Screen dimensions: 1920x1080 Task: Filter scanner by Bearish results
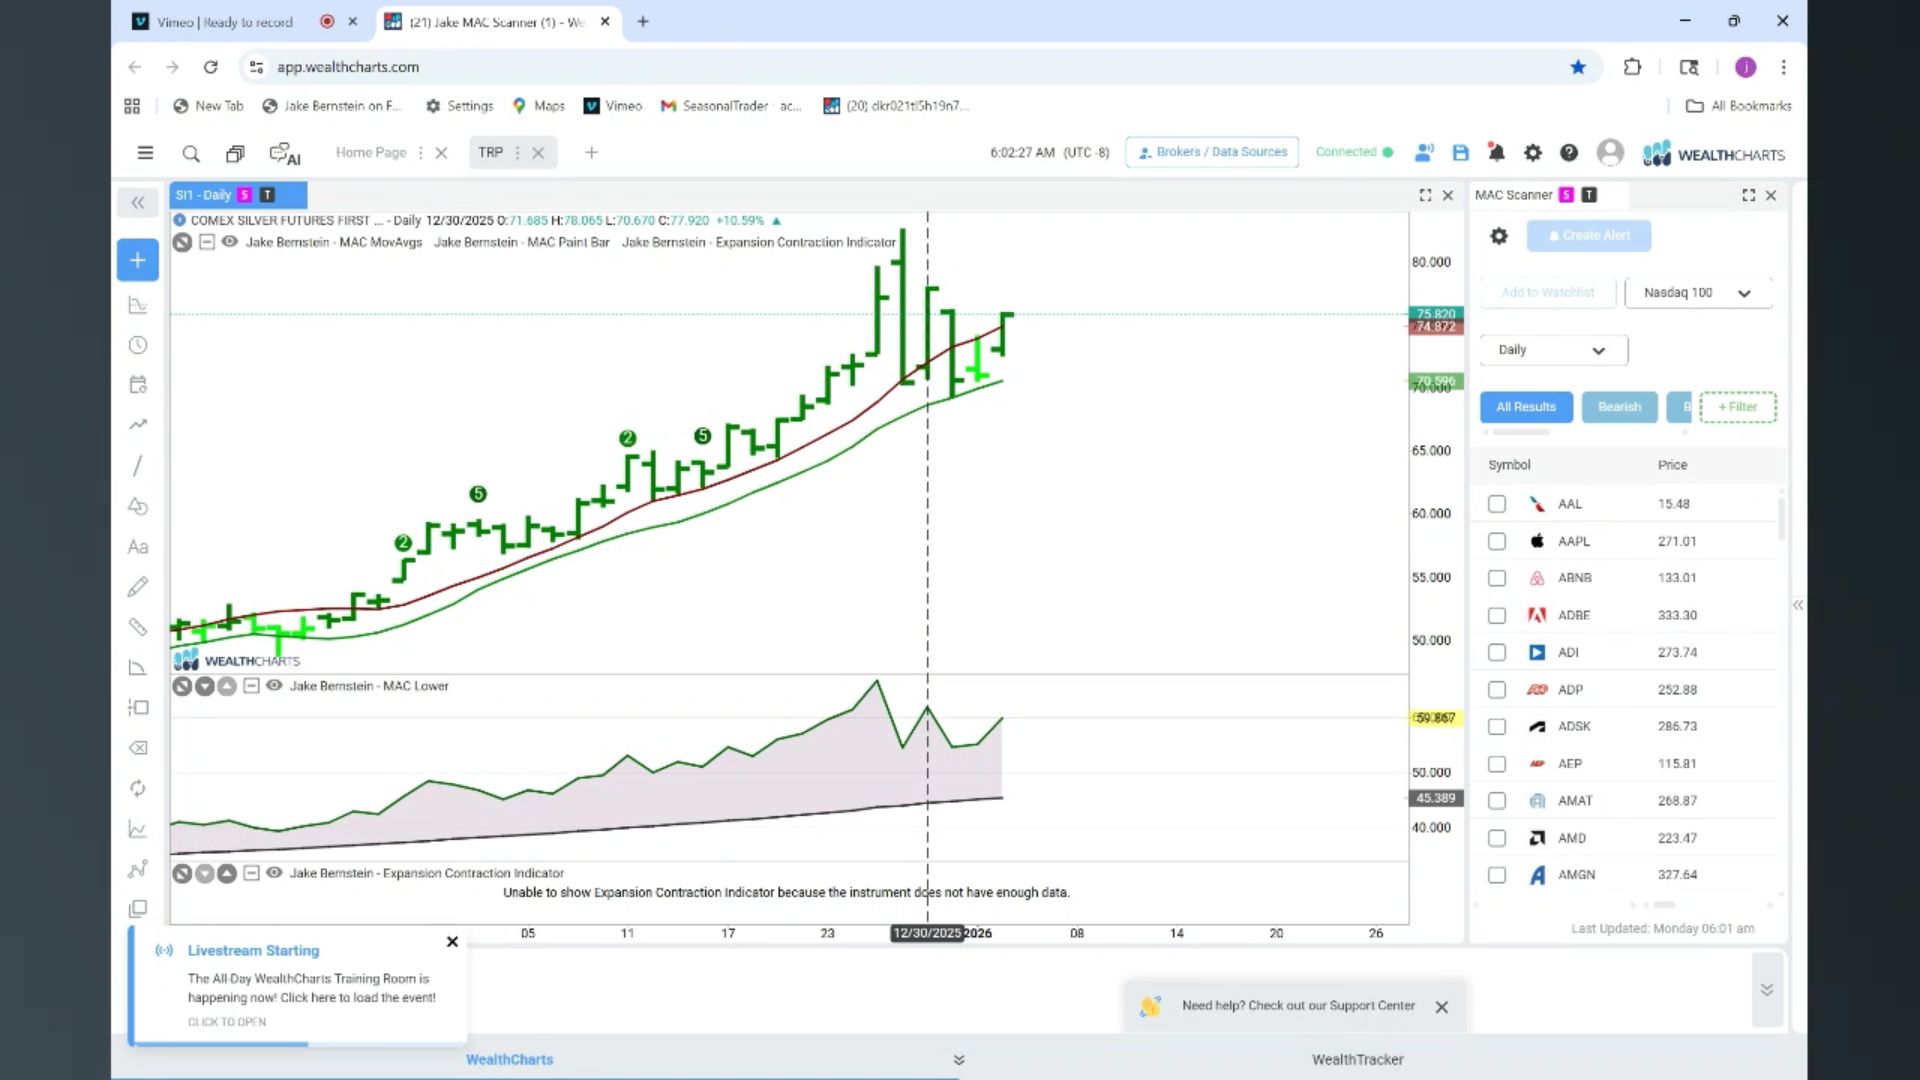(1619, 407)
